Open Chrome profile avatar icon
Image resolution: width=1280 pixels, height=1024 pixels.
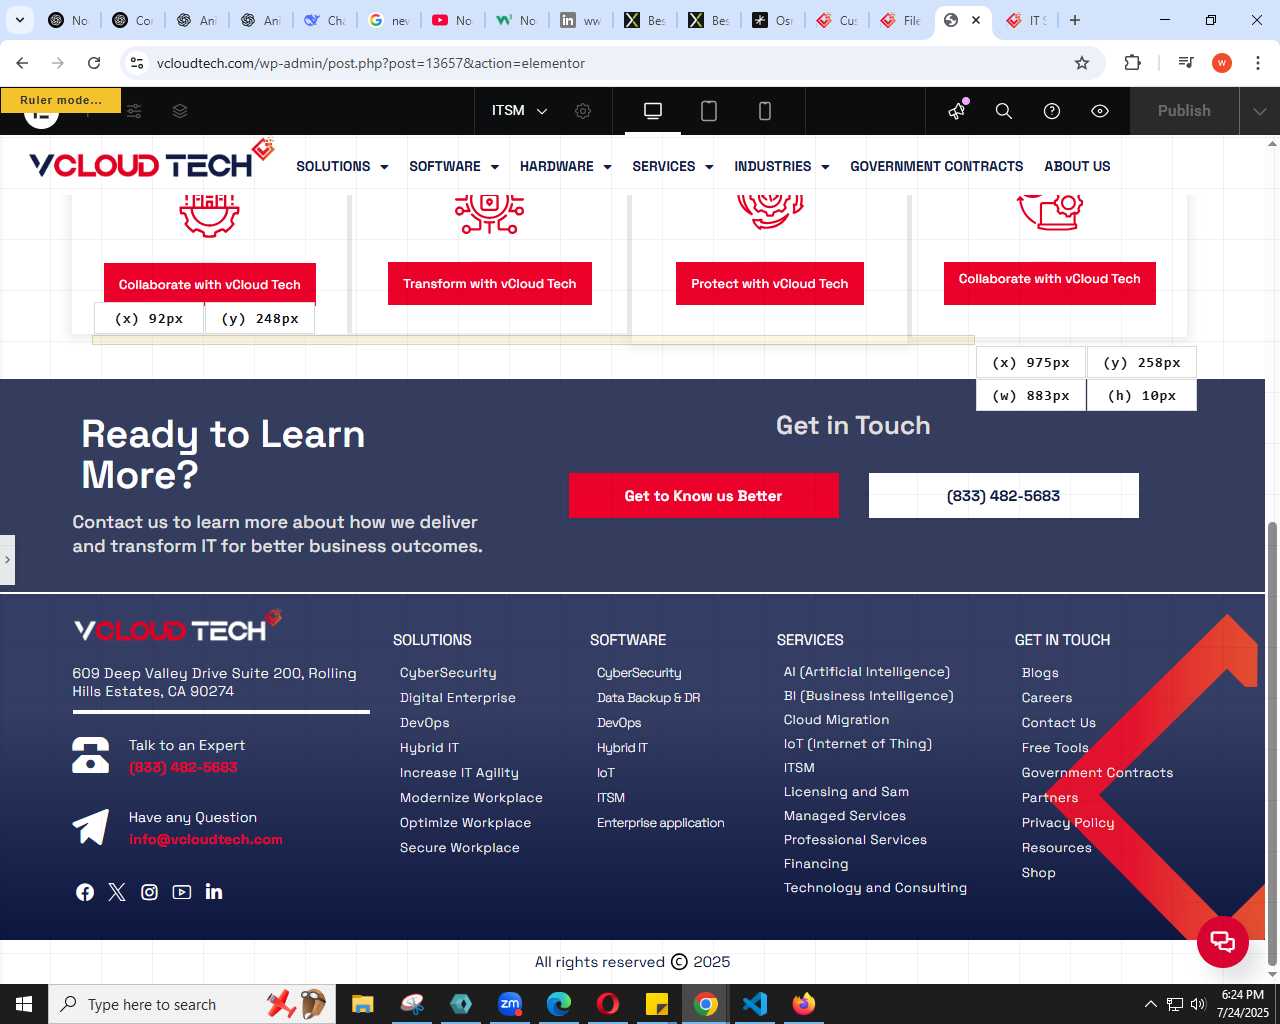pos(1222,63)
